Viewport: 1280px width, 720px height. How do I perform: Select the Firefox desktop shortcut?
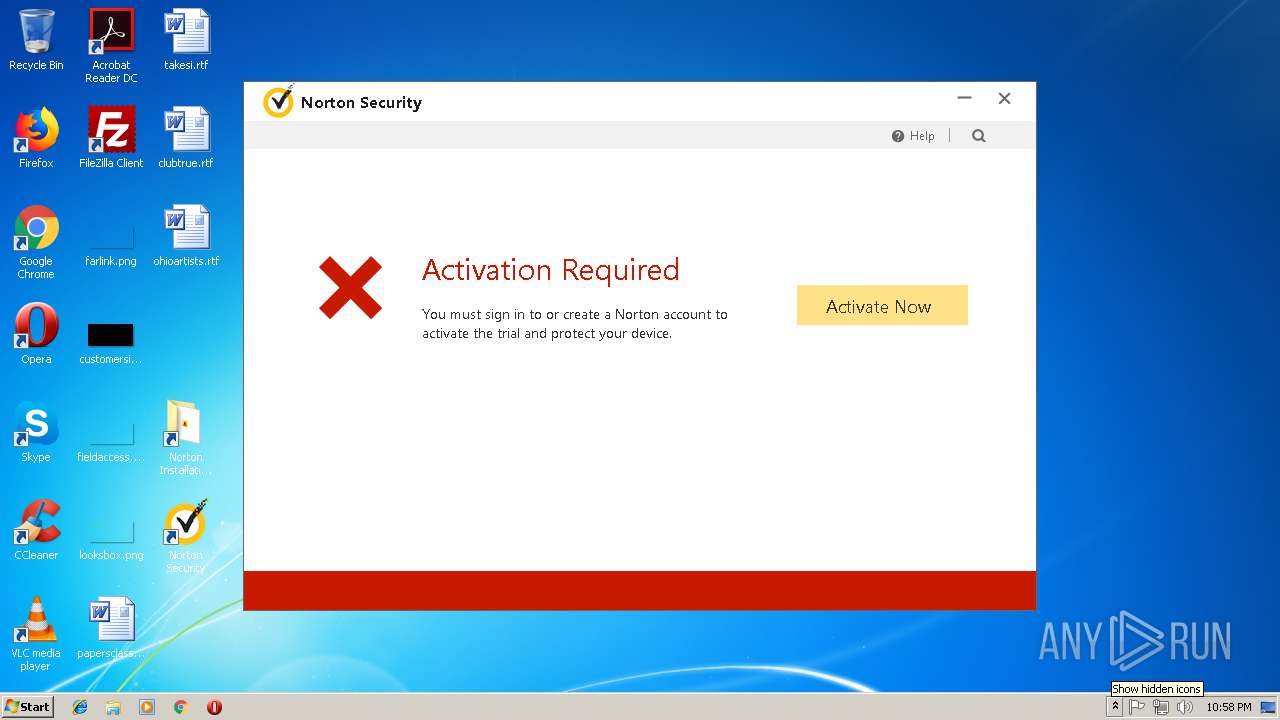tap(36, 138)
